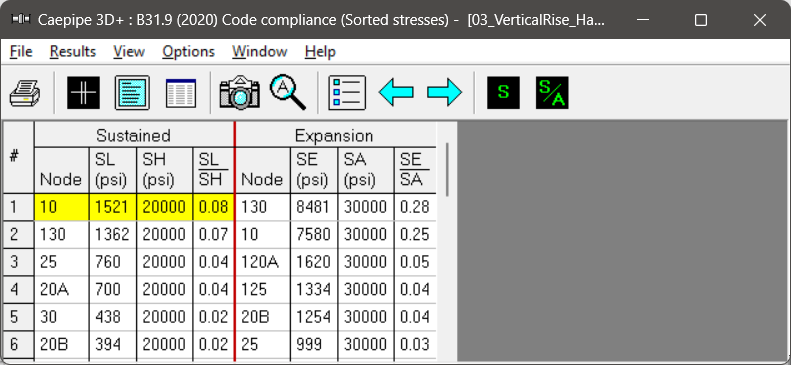Image resolution: width=791 pixels, height=365 pixels.
Task: Open the File menu
Action: tap(21, 51)
